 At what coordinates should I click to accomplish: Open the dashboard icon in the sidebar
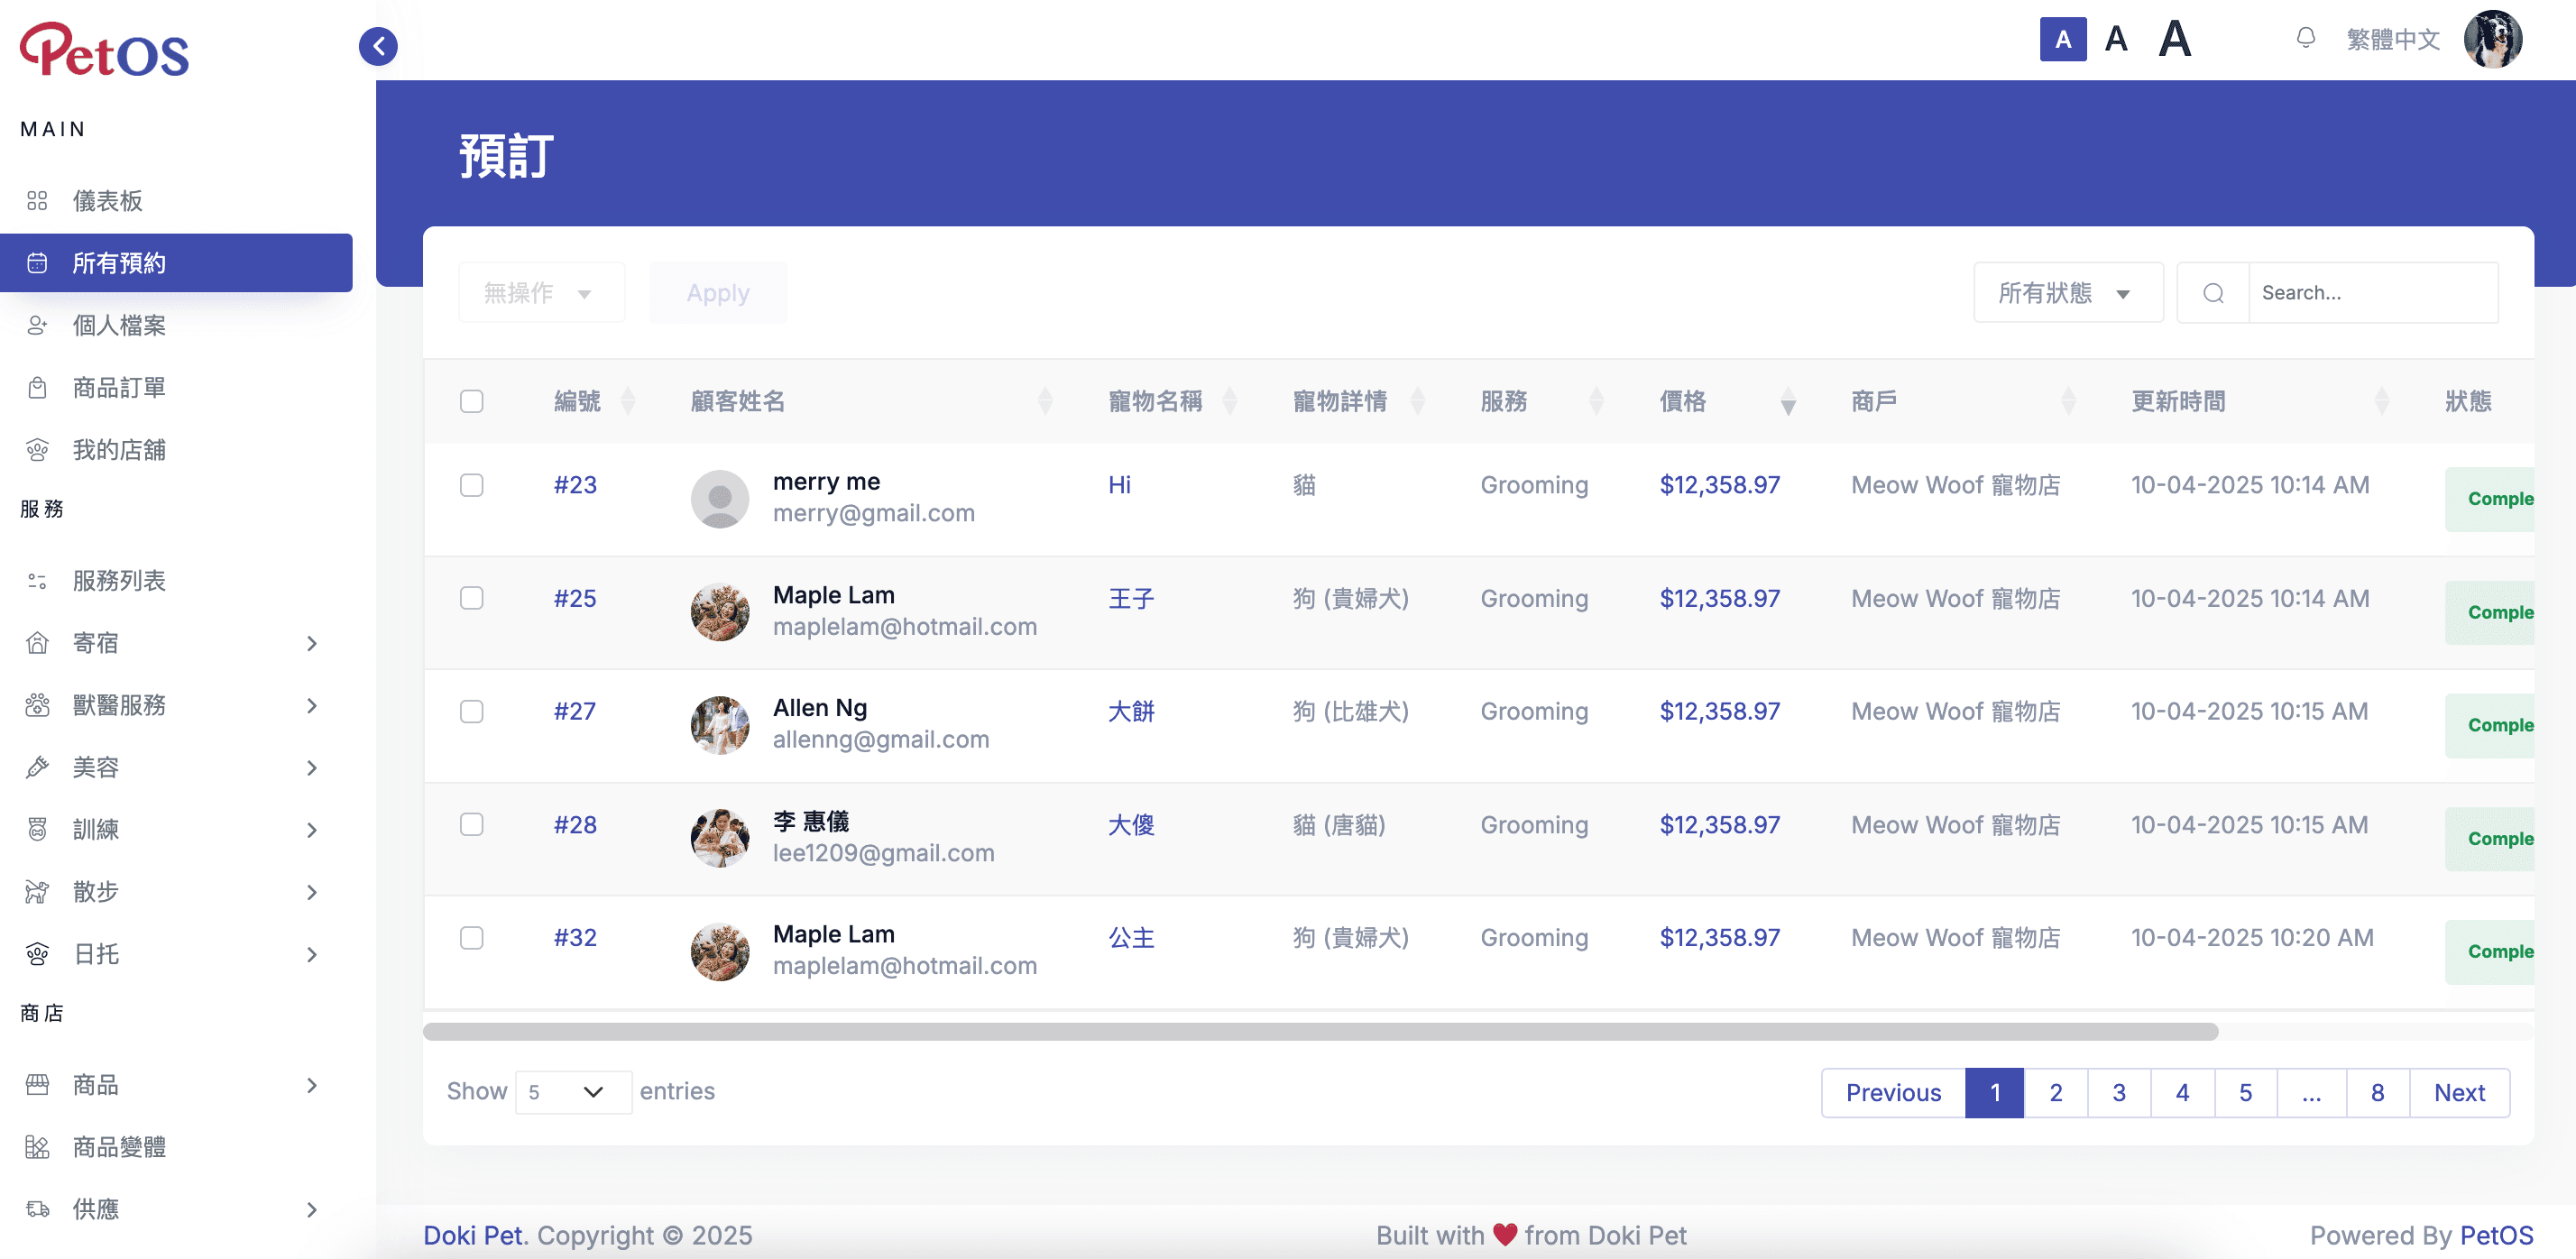37,201
